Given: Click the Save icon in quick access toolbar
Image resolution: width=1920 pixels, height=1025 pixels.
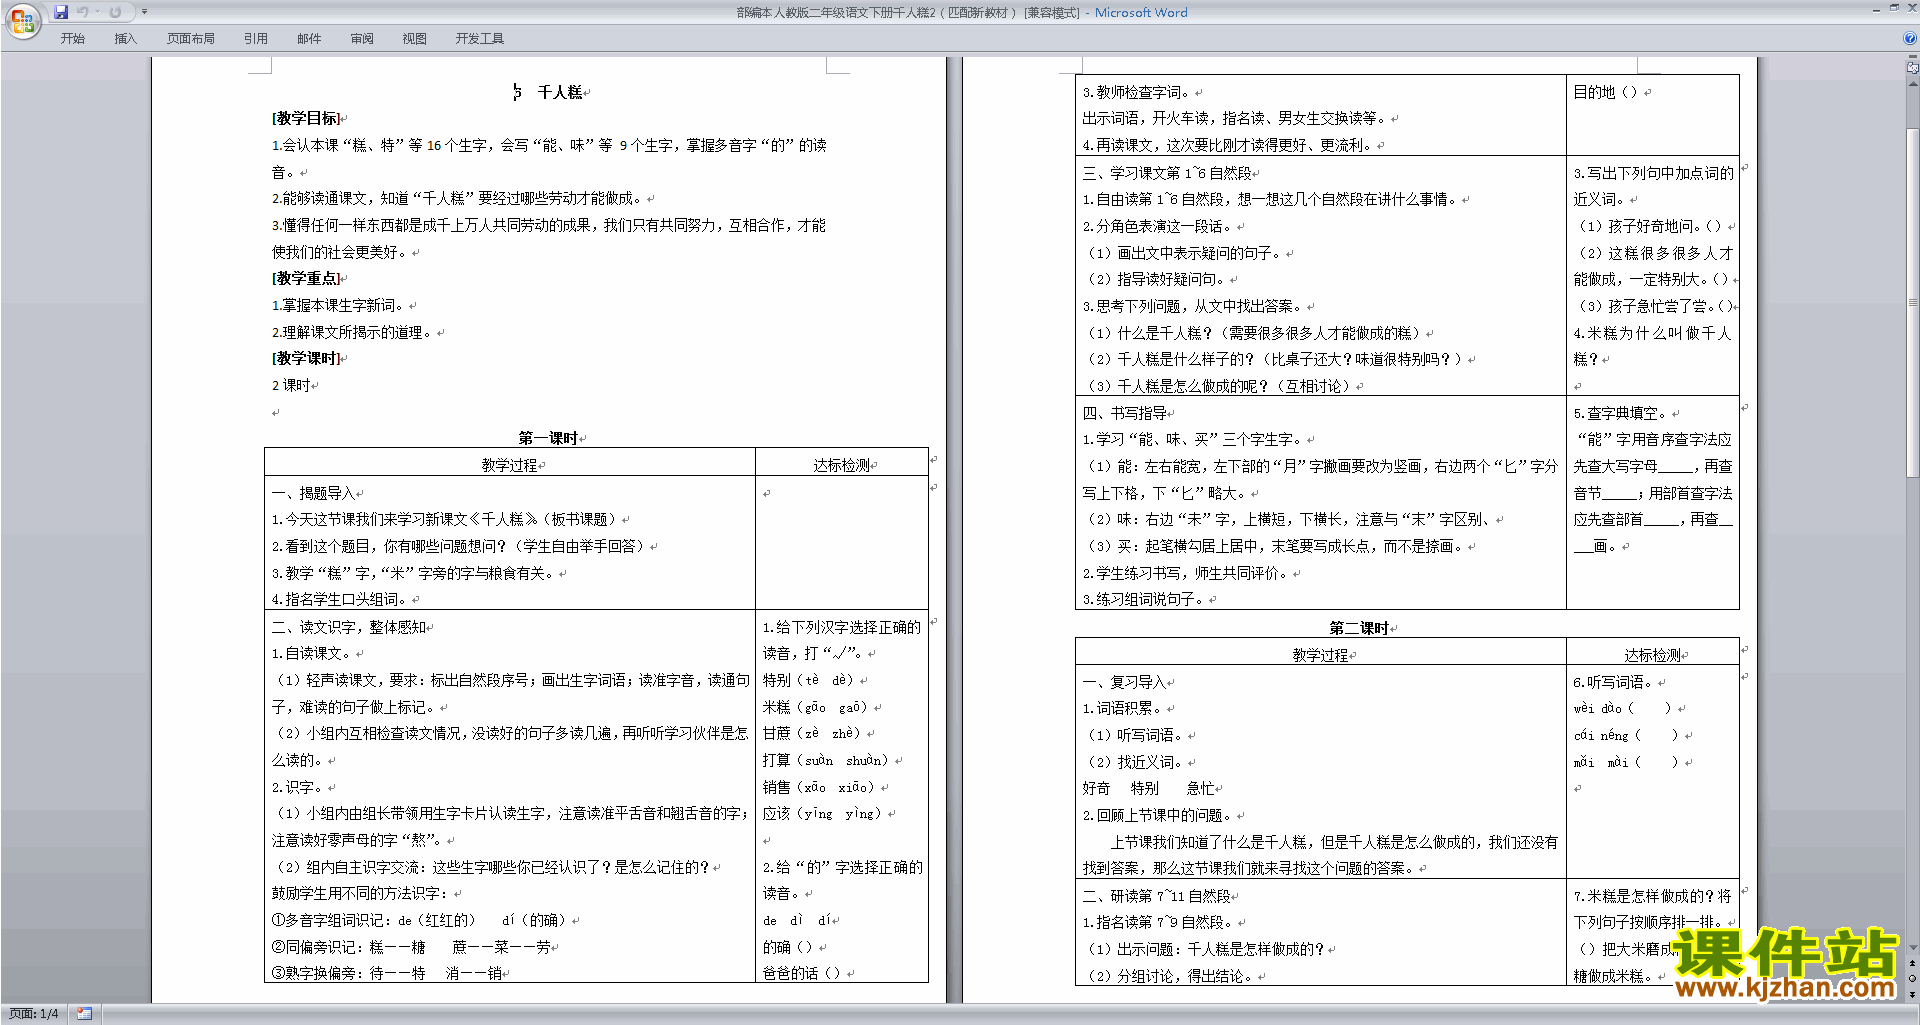Looking at the screenshot, I should coord(61,12).
